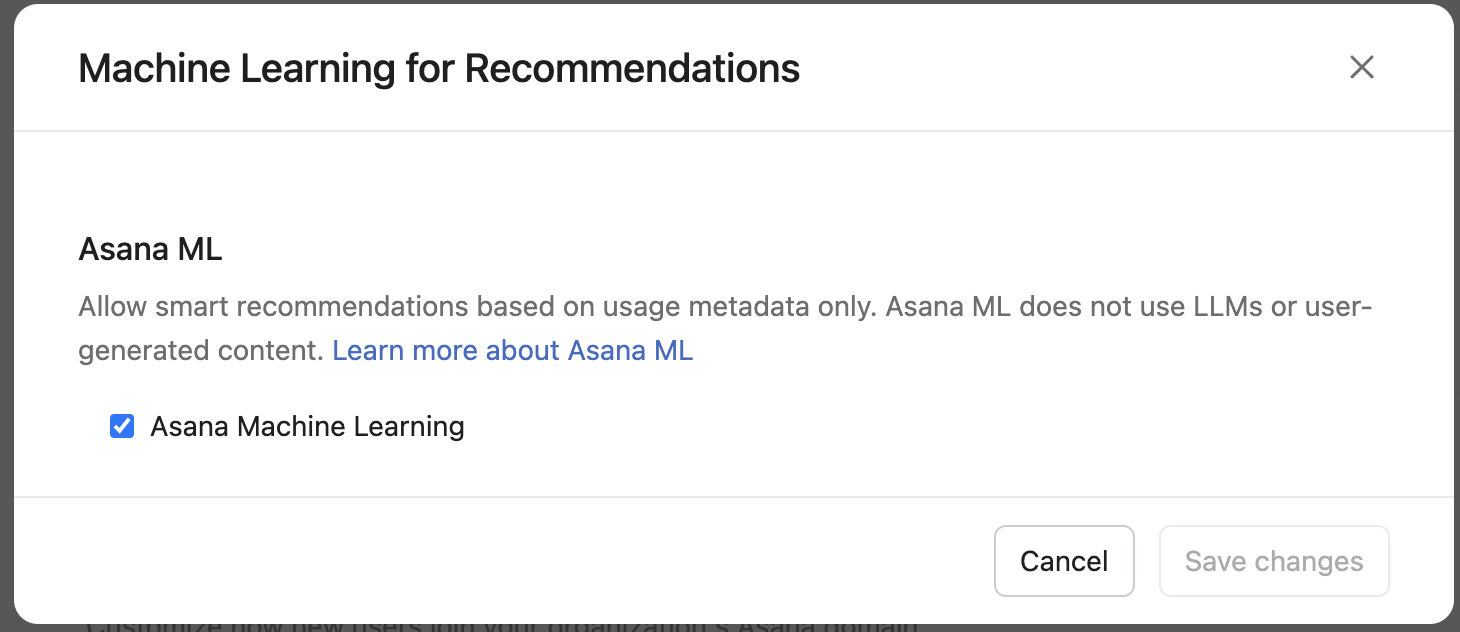Click the partially hidden text below the modal
1460x632 pixels.
point(500,625)
